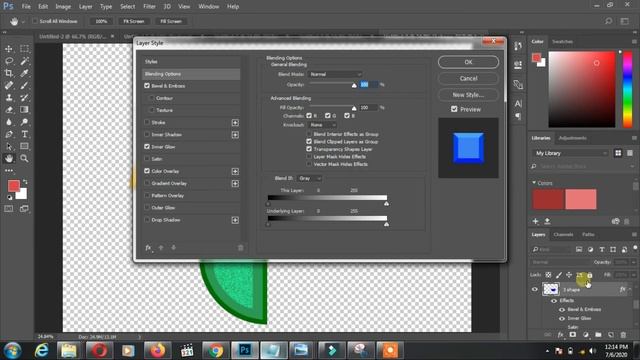Click the dark red swatch in Libraries

click(548, 199)
